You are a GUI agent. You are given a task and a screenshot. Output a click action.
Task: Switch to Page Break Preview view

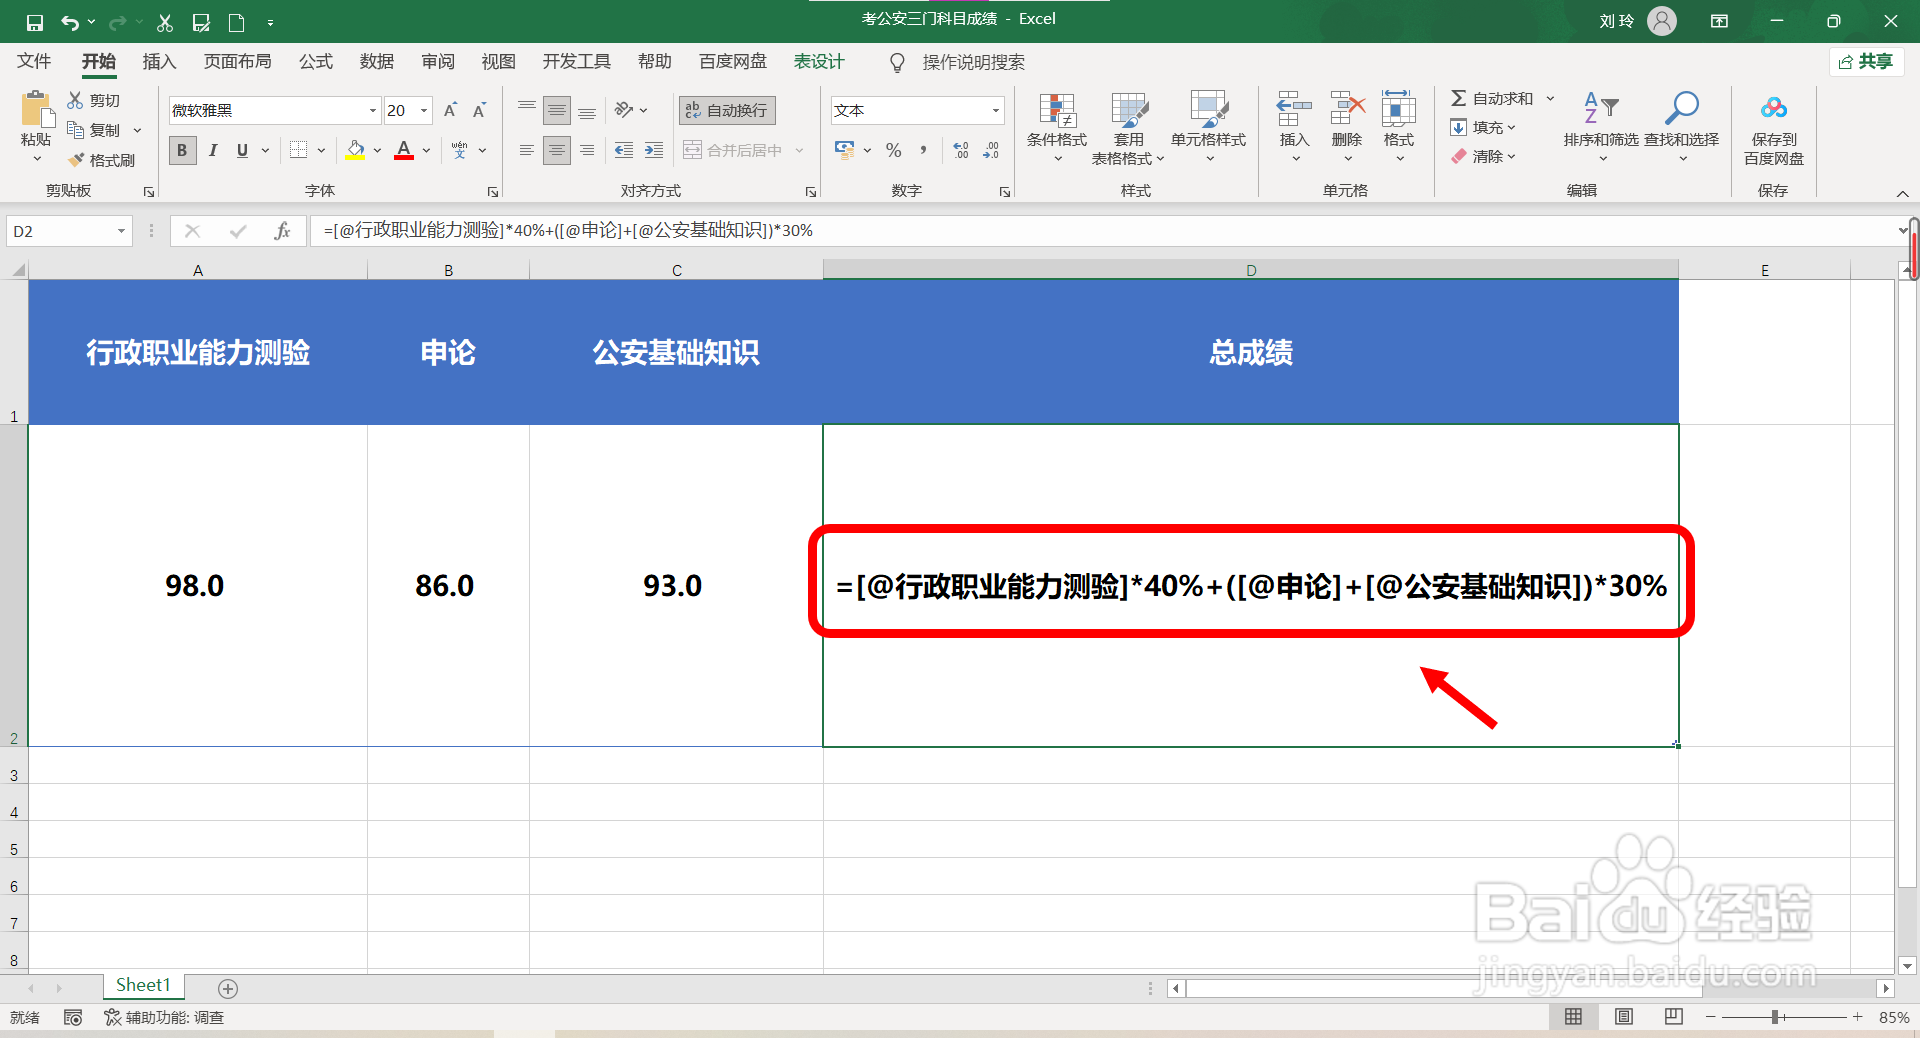[1674, 1017]
